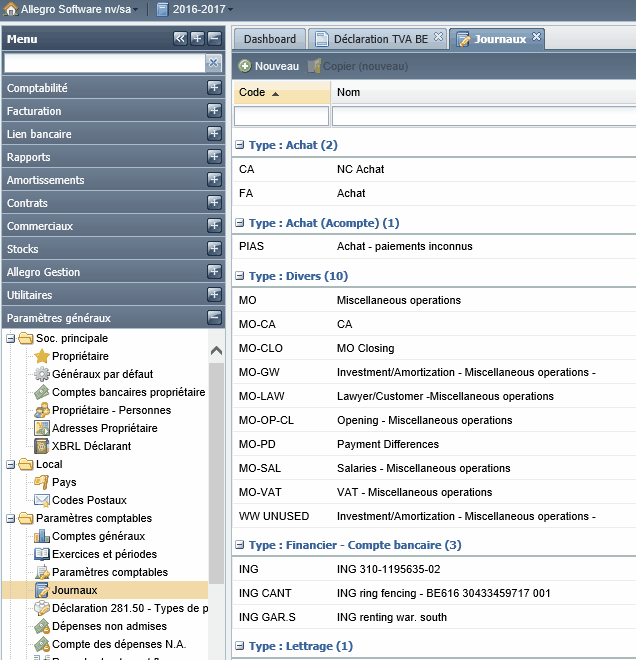
Task: Click the Exercices et périodes book icon
Action: [42, 554]
